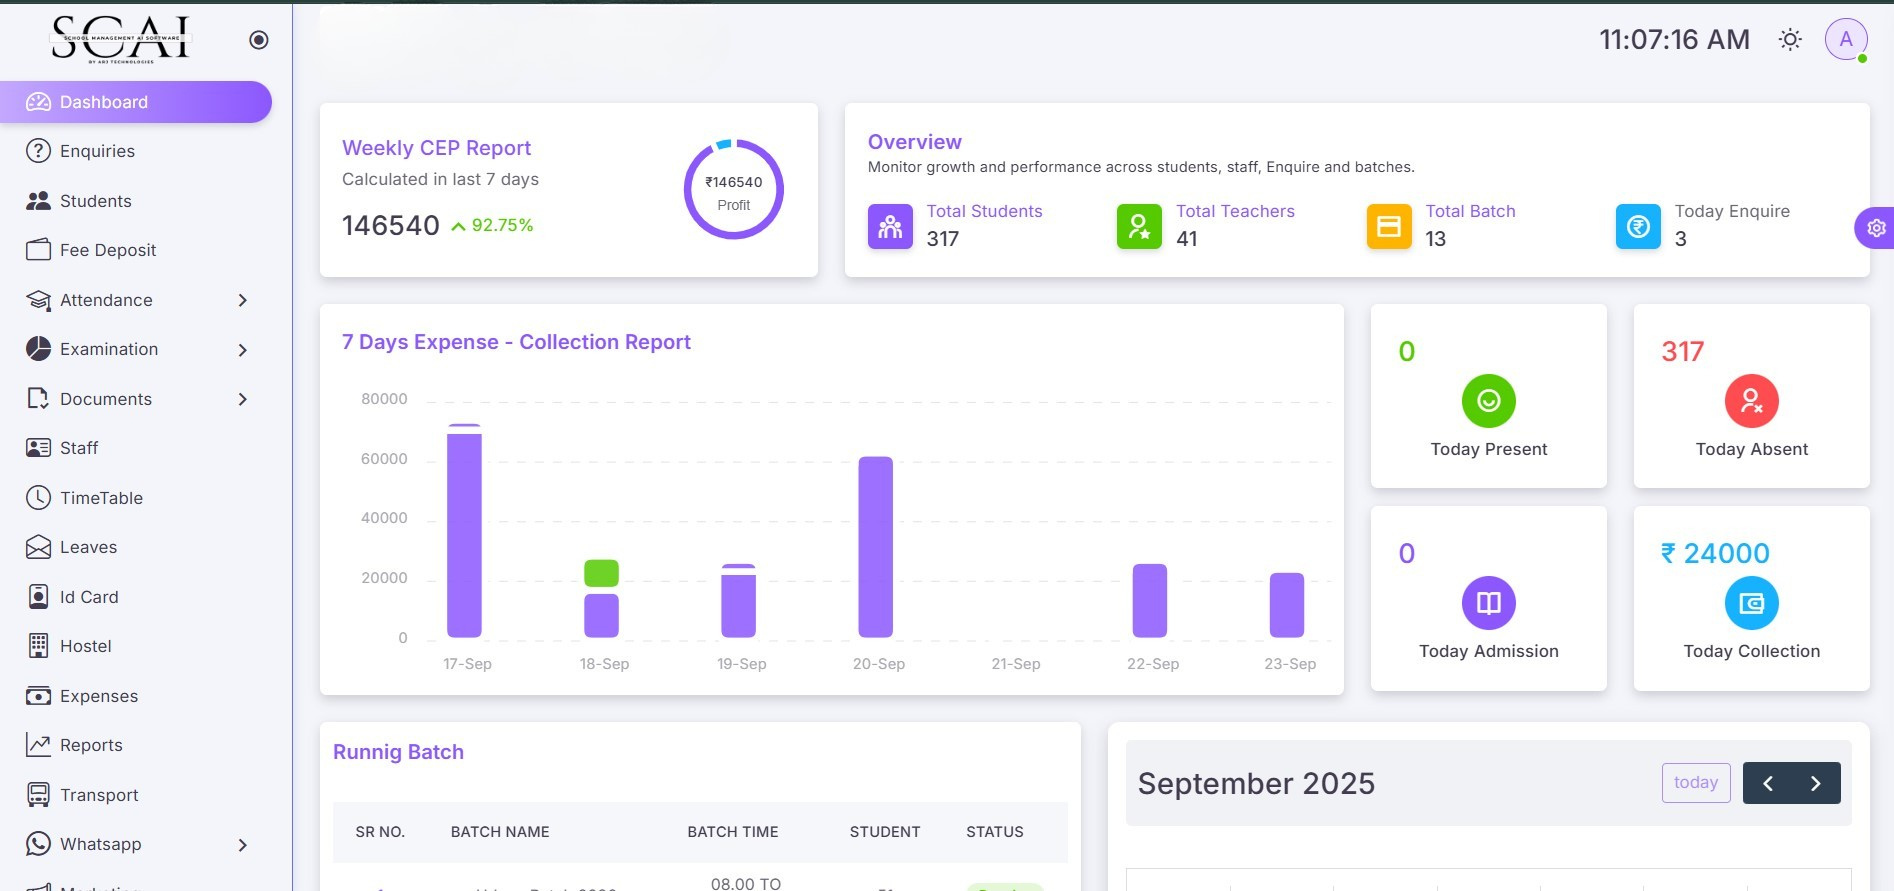Click the 11:07:16 AM clock

coord(1675,39)
